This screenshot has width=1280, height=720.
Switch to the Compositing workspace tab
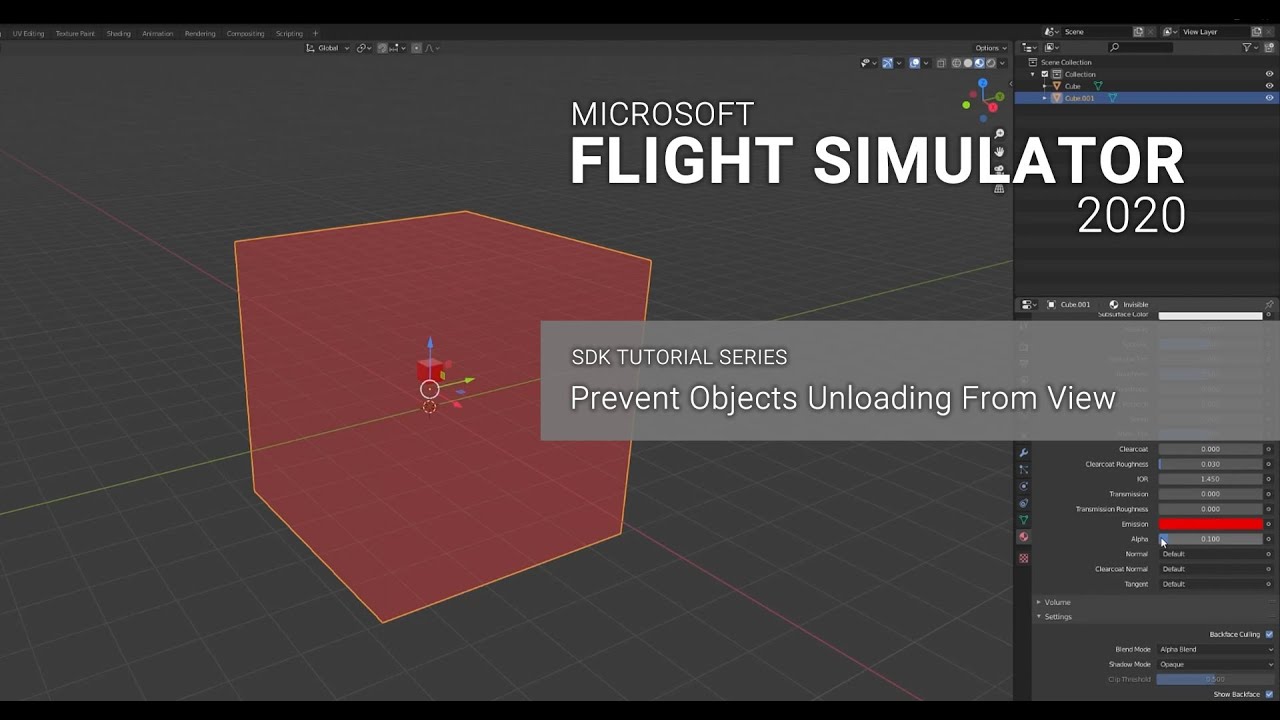(x=245, y=33)
